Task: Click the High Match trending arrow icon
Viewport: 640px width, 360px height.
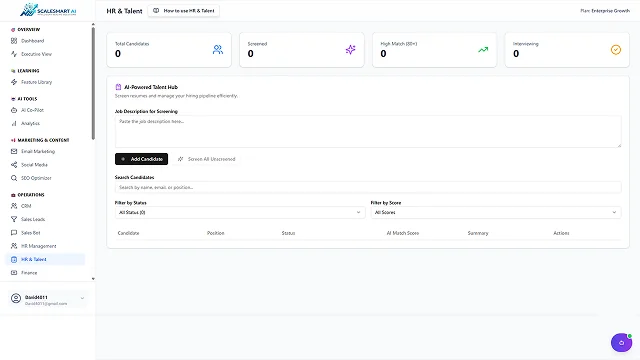Action: pyautogui.click(x=483, y=50)
